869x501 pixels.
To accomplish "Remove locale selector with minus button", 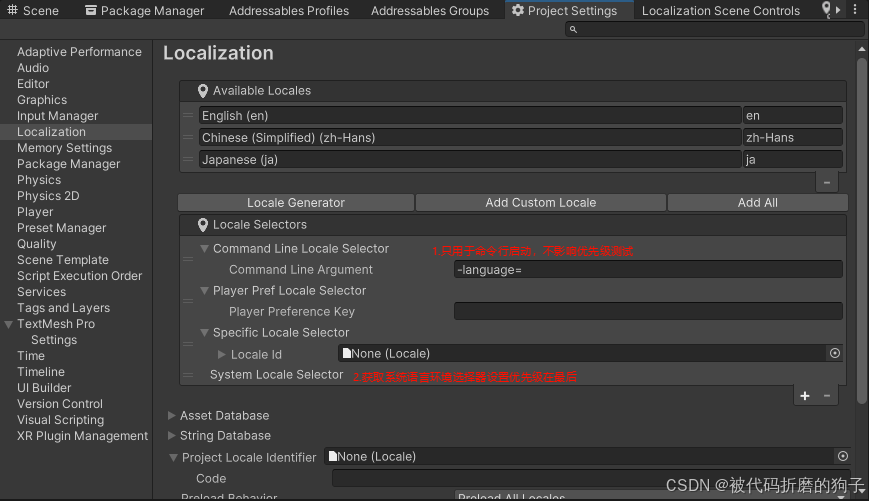I will click(827, 396).
